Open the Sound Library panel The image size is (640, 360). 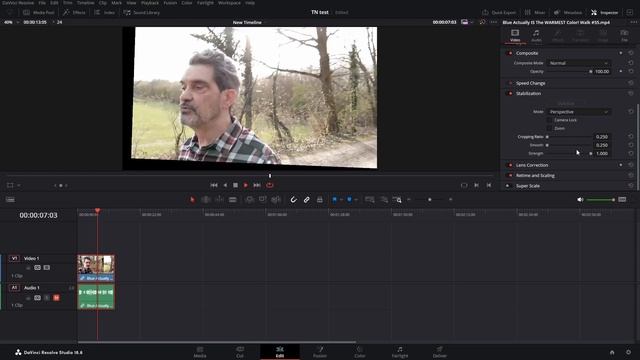[x=141, y=13]
